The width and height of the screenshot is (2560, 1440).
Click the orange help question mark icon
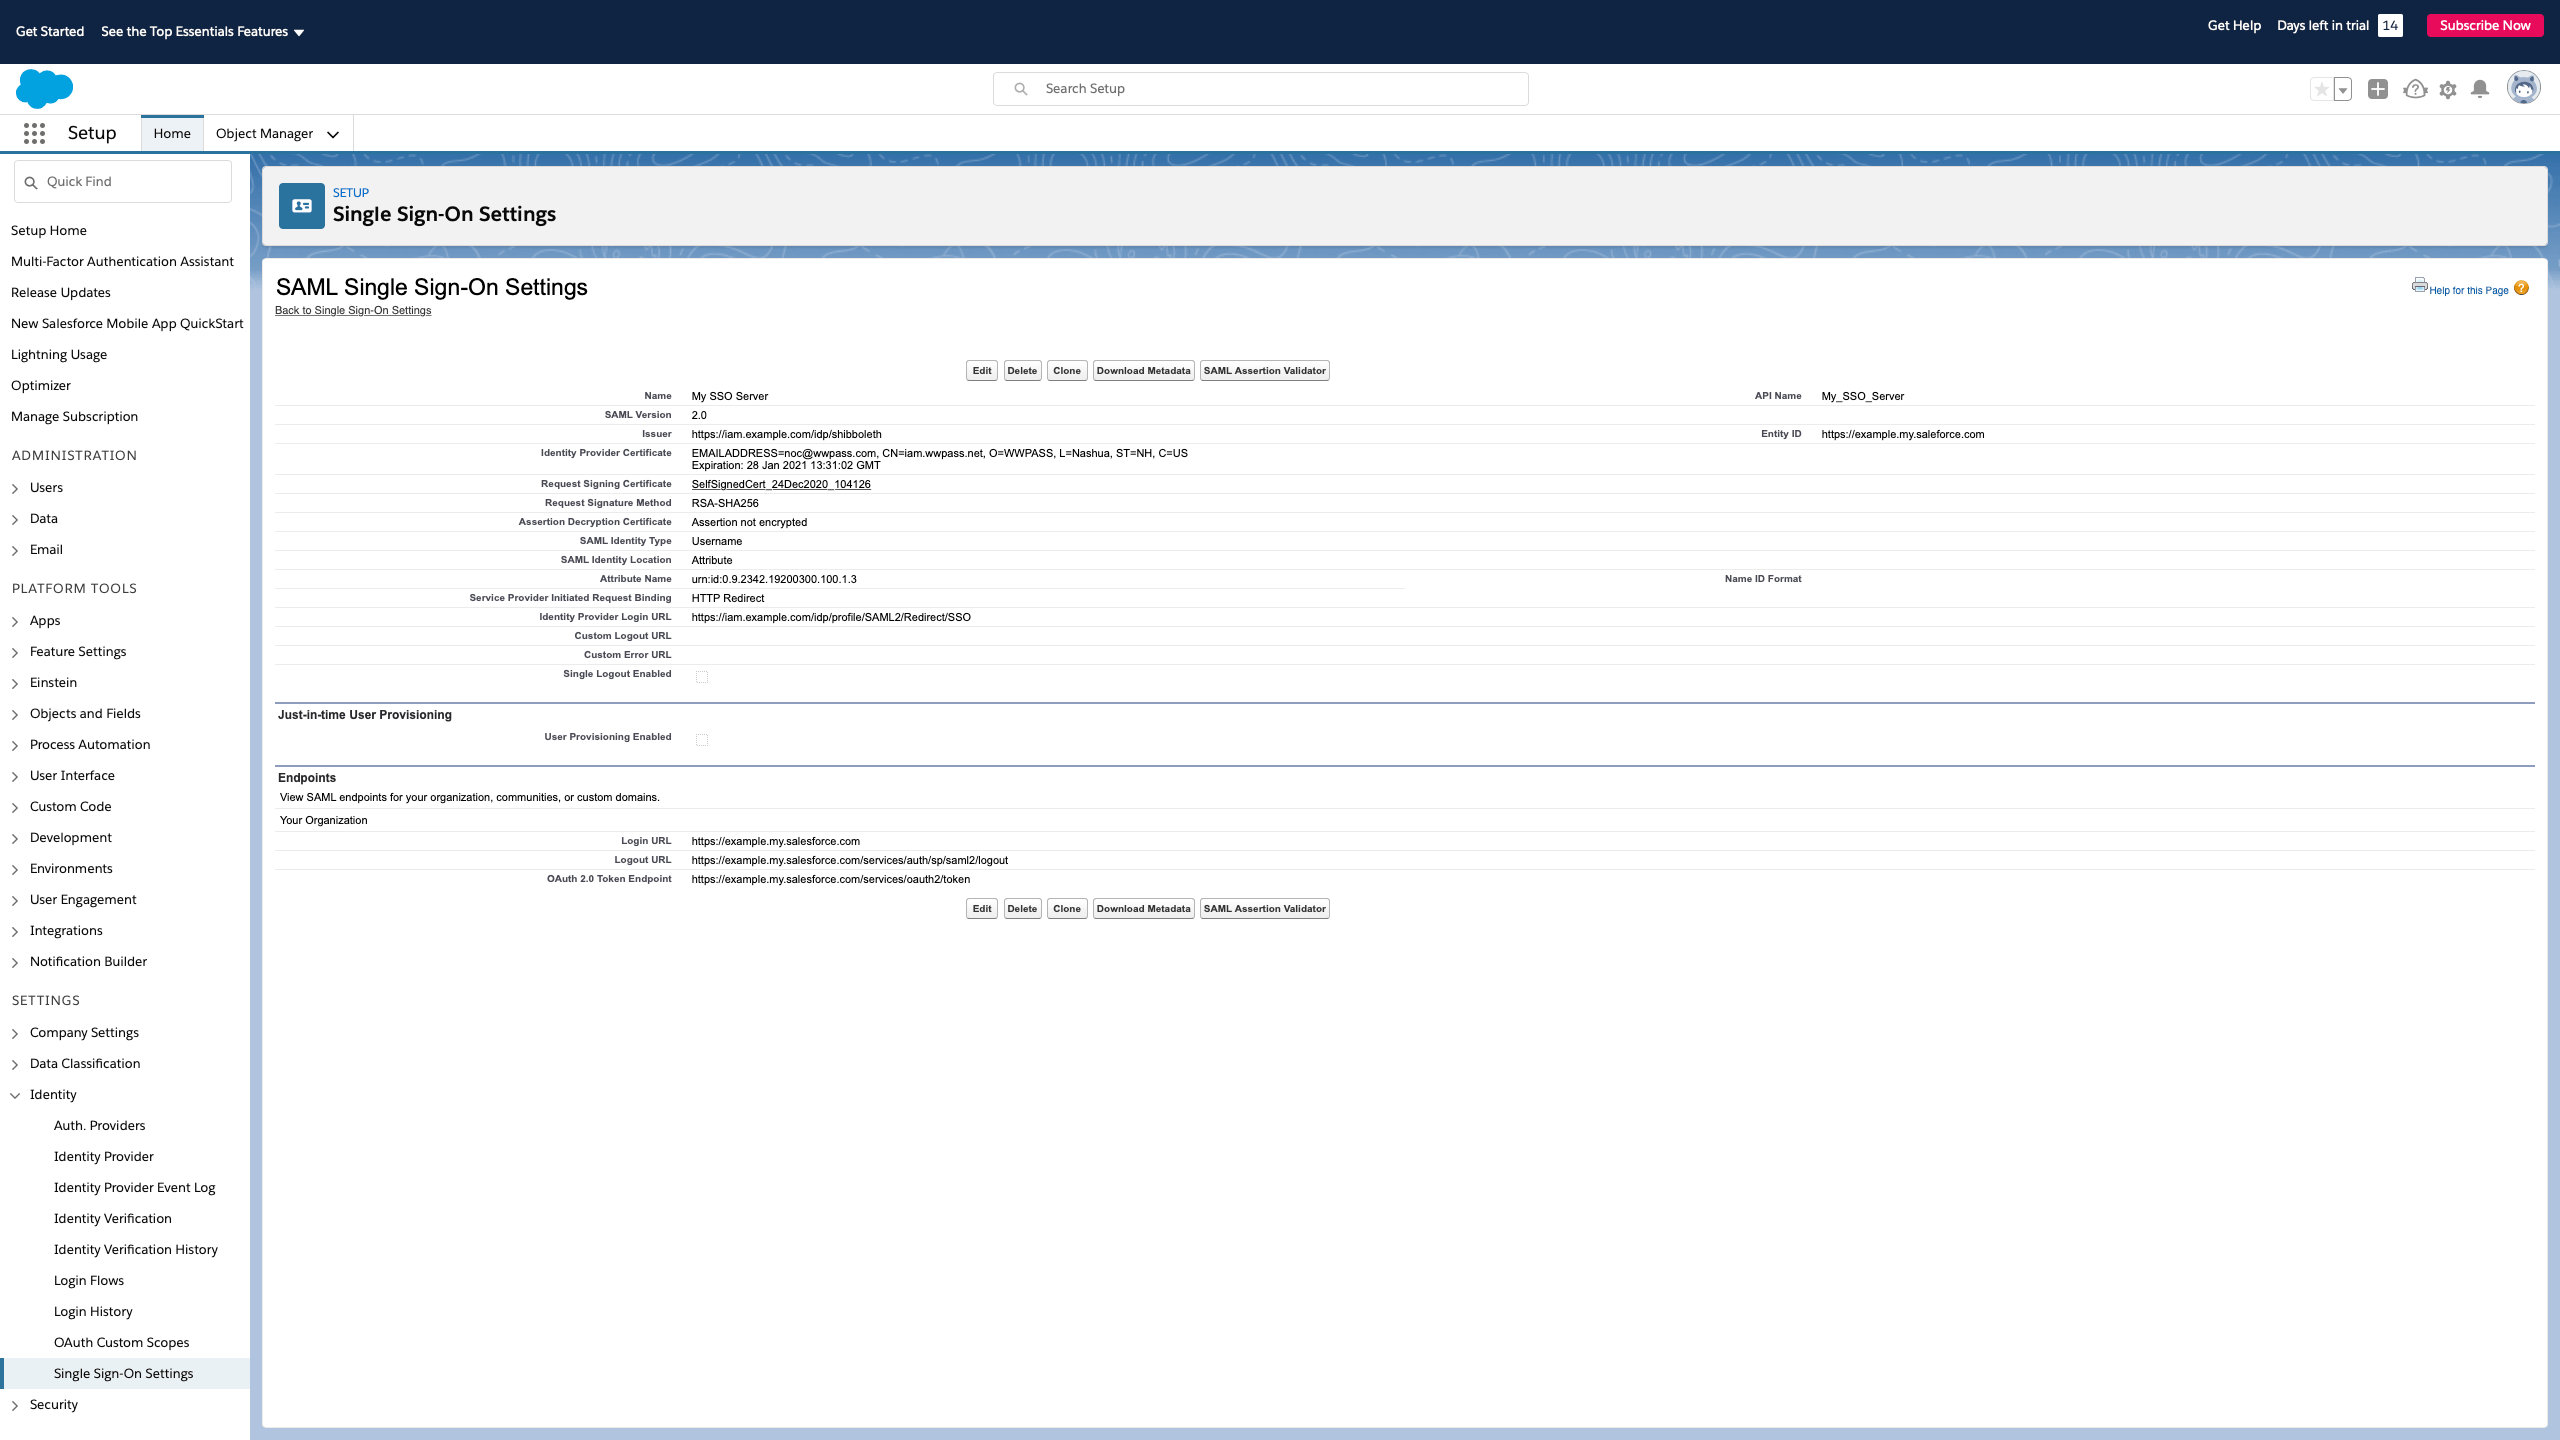click(x=2521, y=288)
